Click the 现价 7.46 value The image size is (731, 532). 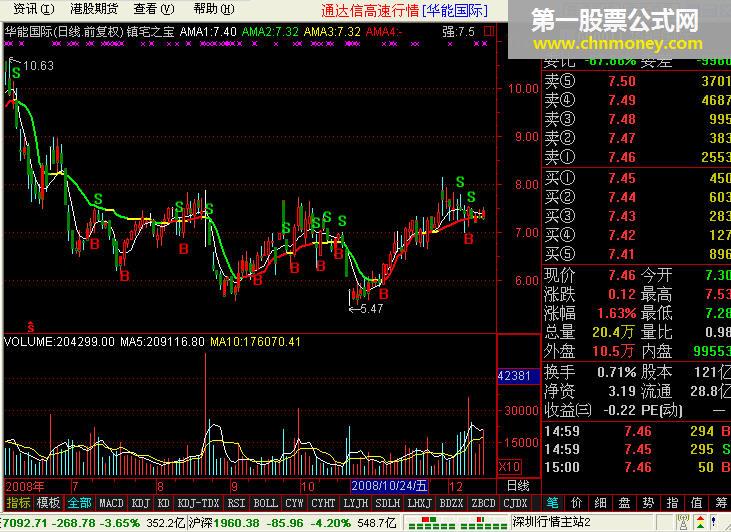point(622,275)
